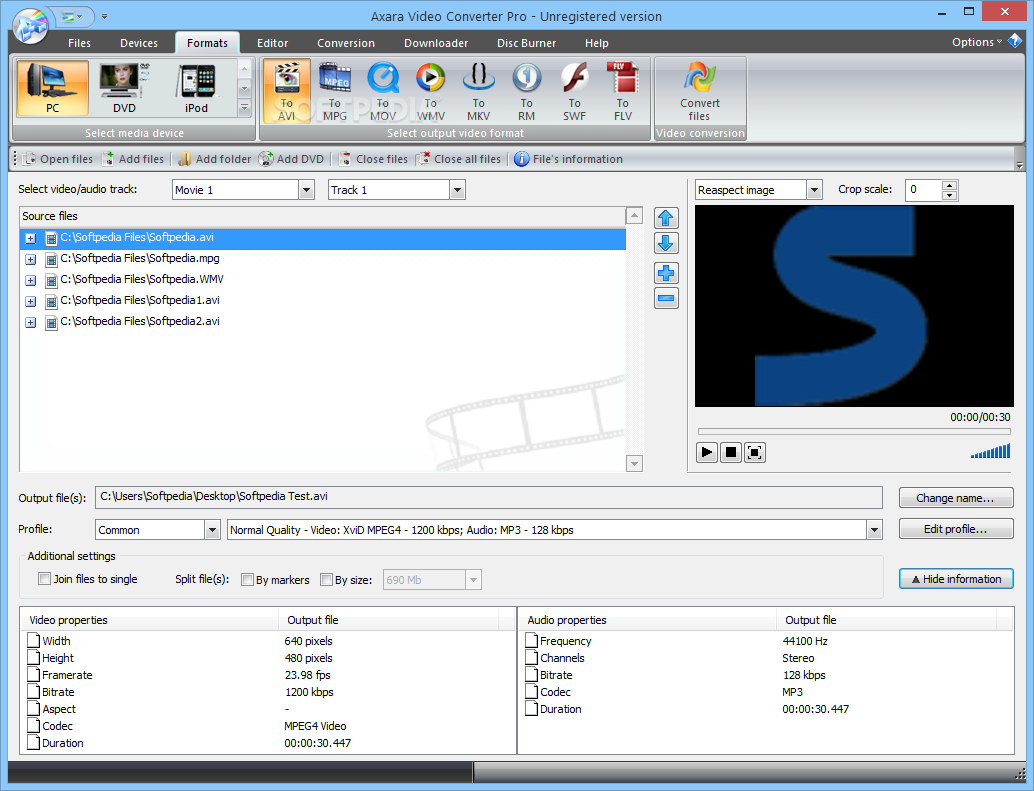Adjust the preview volume level bars
The image size is (1034, 791).
point(990,452)
